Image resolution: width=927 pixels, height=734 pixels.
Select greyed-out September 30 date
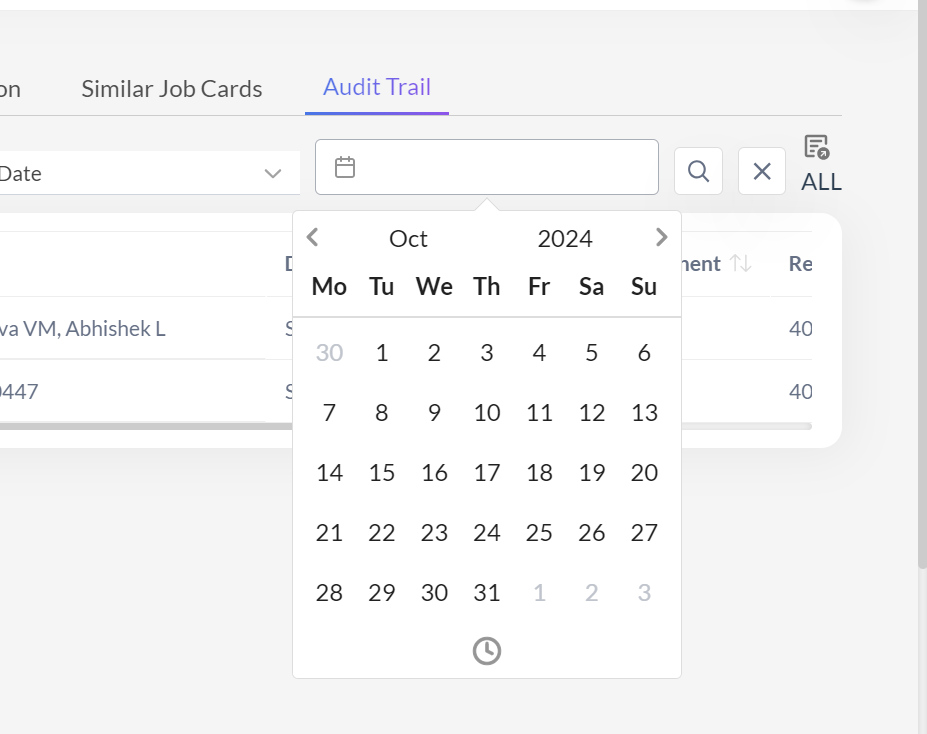point(329,353)
